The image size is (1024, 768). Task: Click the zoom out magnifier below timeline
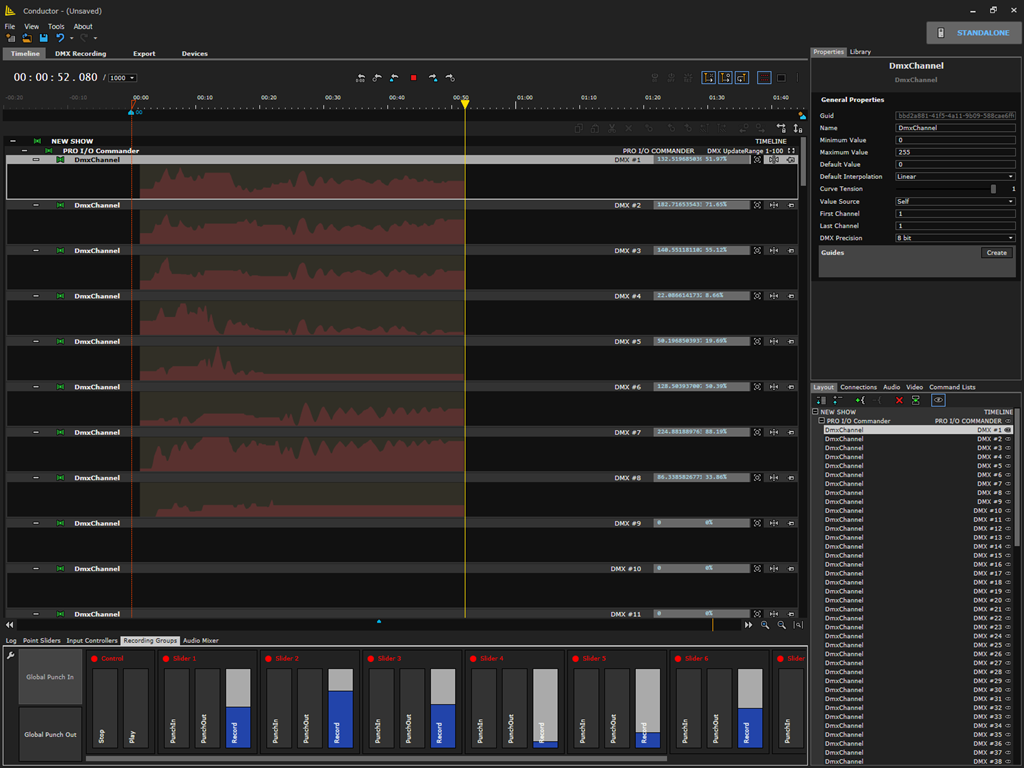781,625
